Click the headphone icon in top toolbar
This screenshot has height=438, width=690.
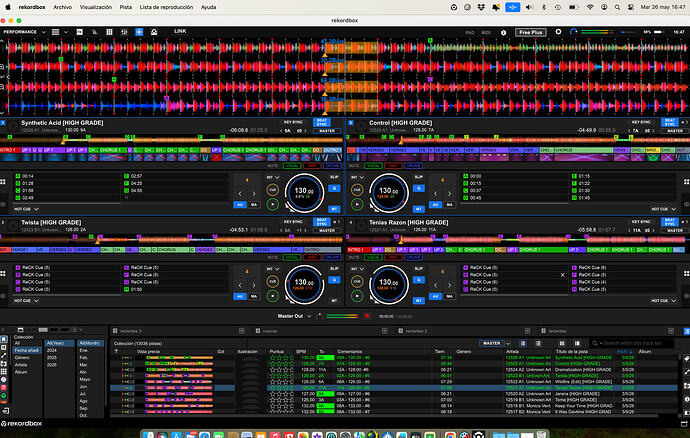(x=573, y=32)
